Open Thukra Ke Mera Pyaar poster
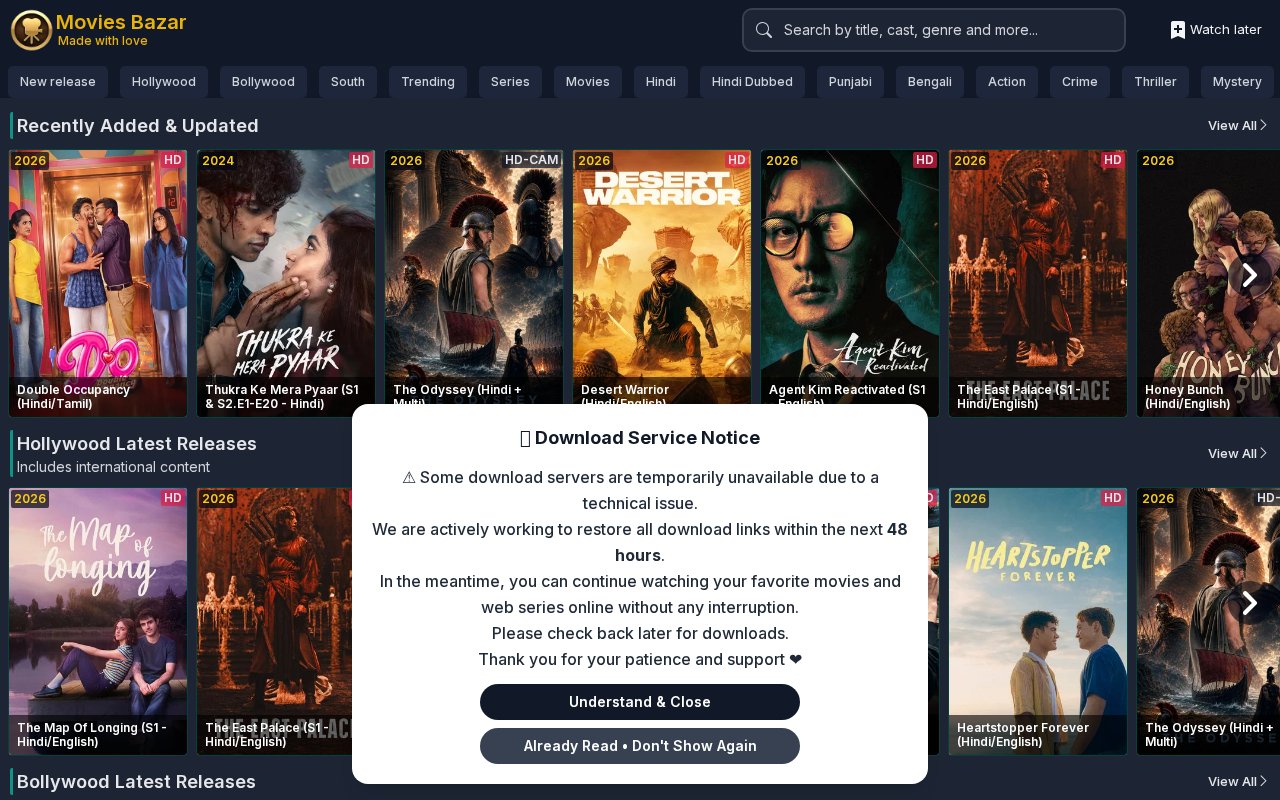 pyautogui.click(x=286, y=283)
